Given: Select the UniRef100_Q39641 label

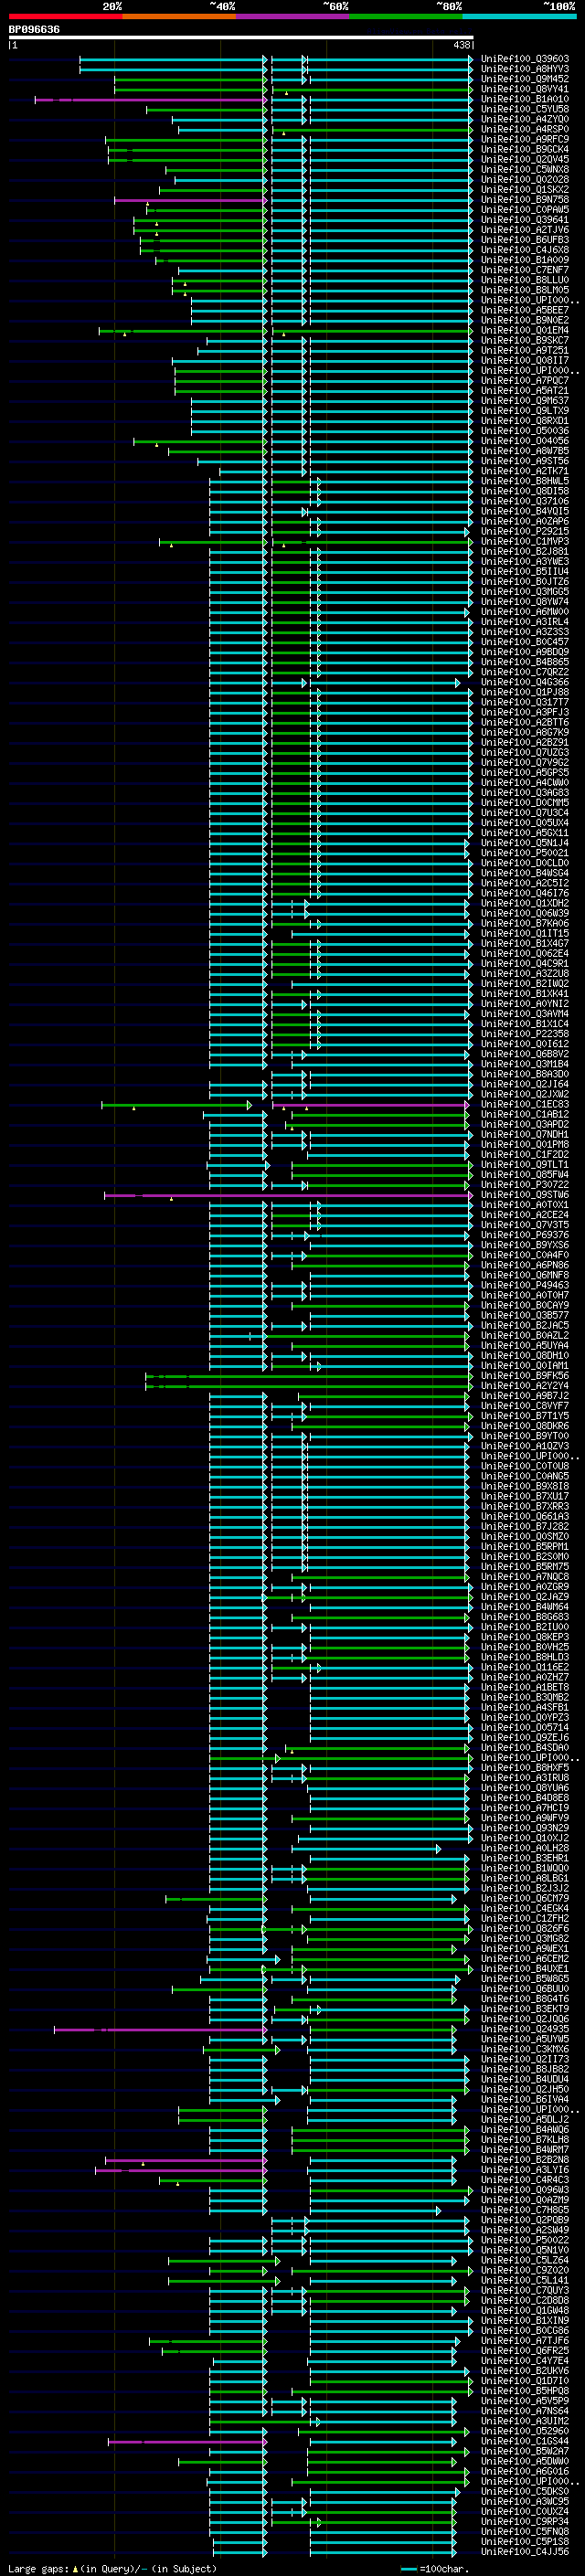Looking at the screenshot, I should (525, 220).
